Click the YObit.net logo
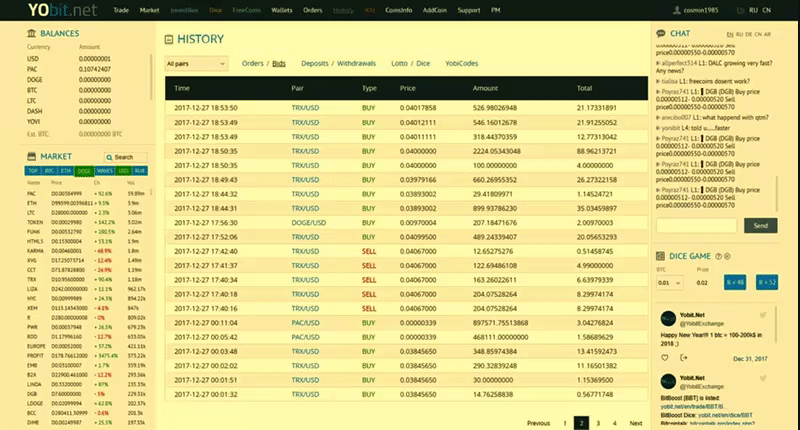 (62, 10)
